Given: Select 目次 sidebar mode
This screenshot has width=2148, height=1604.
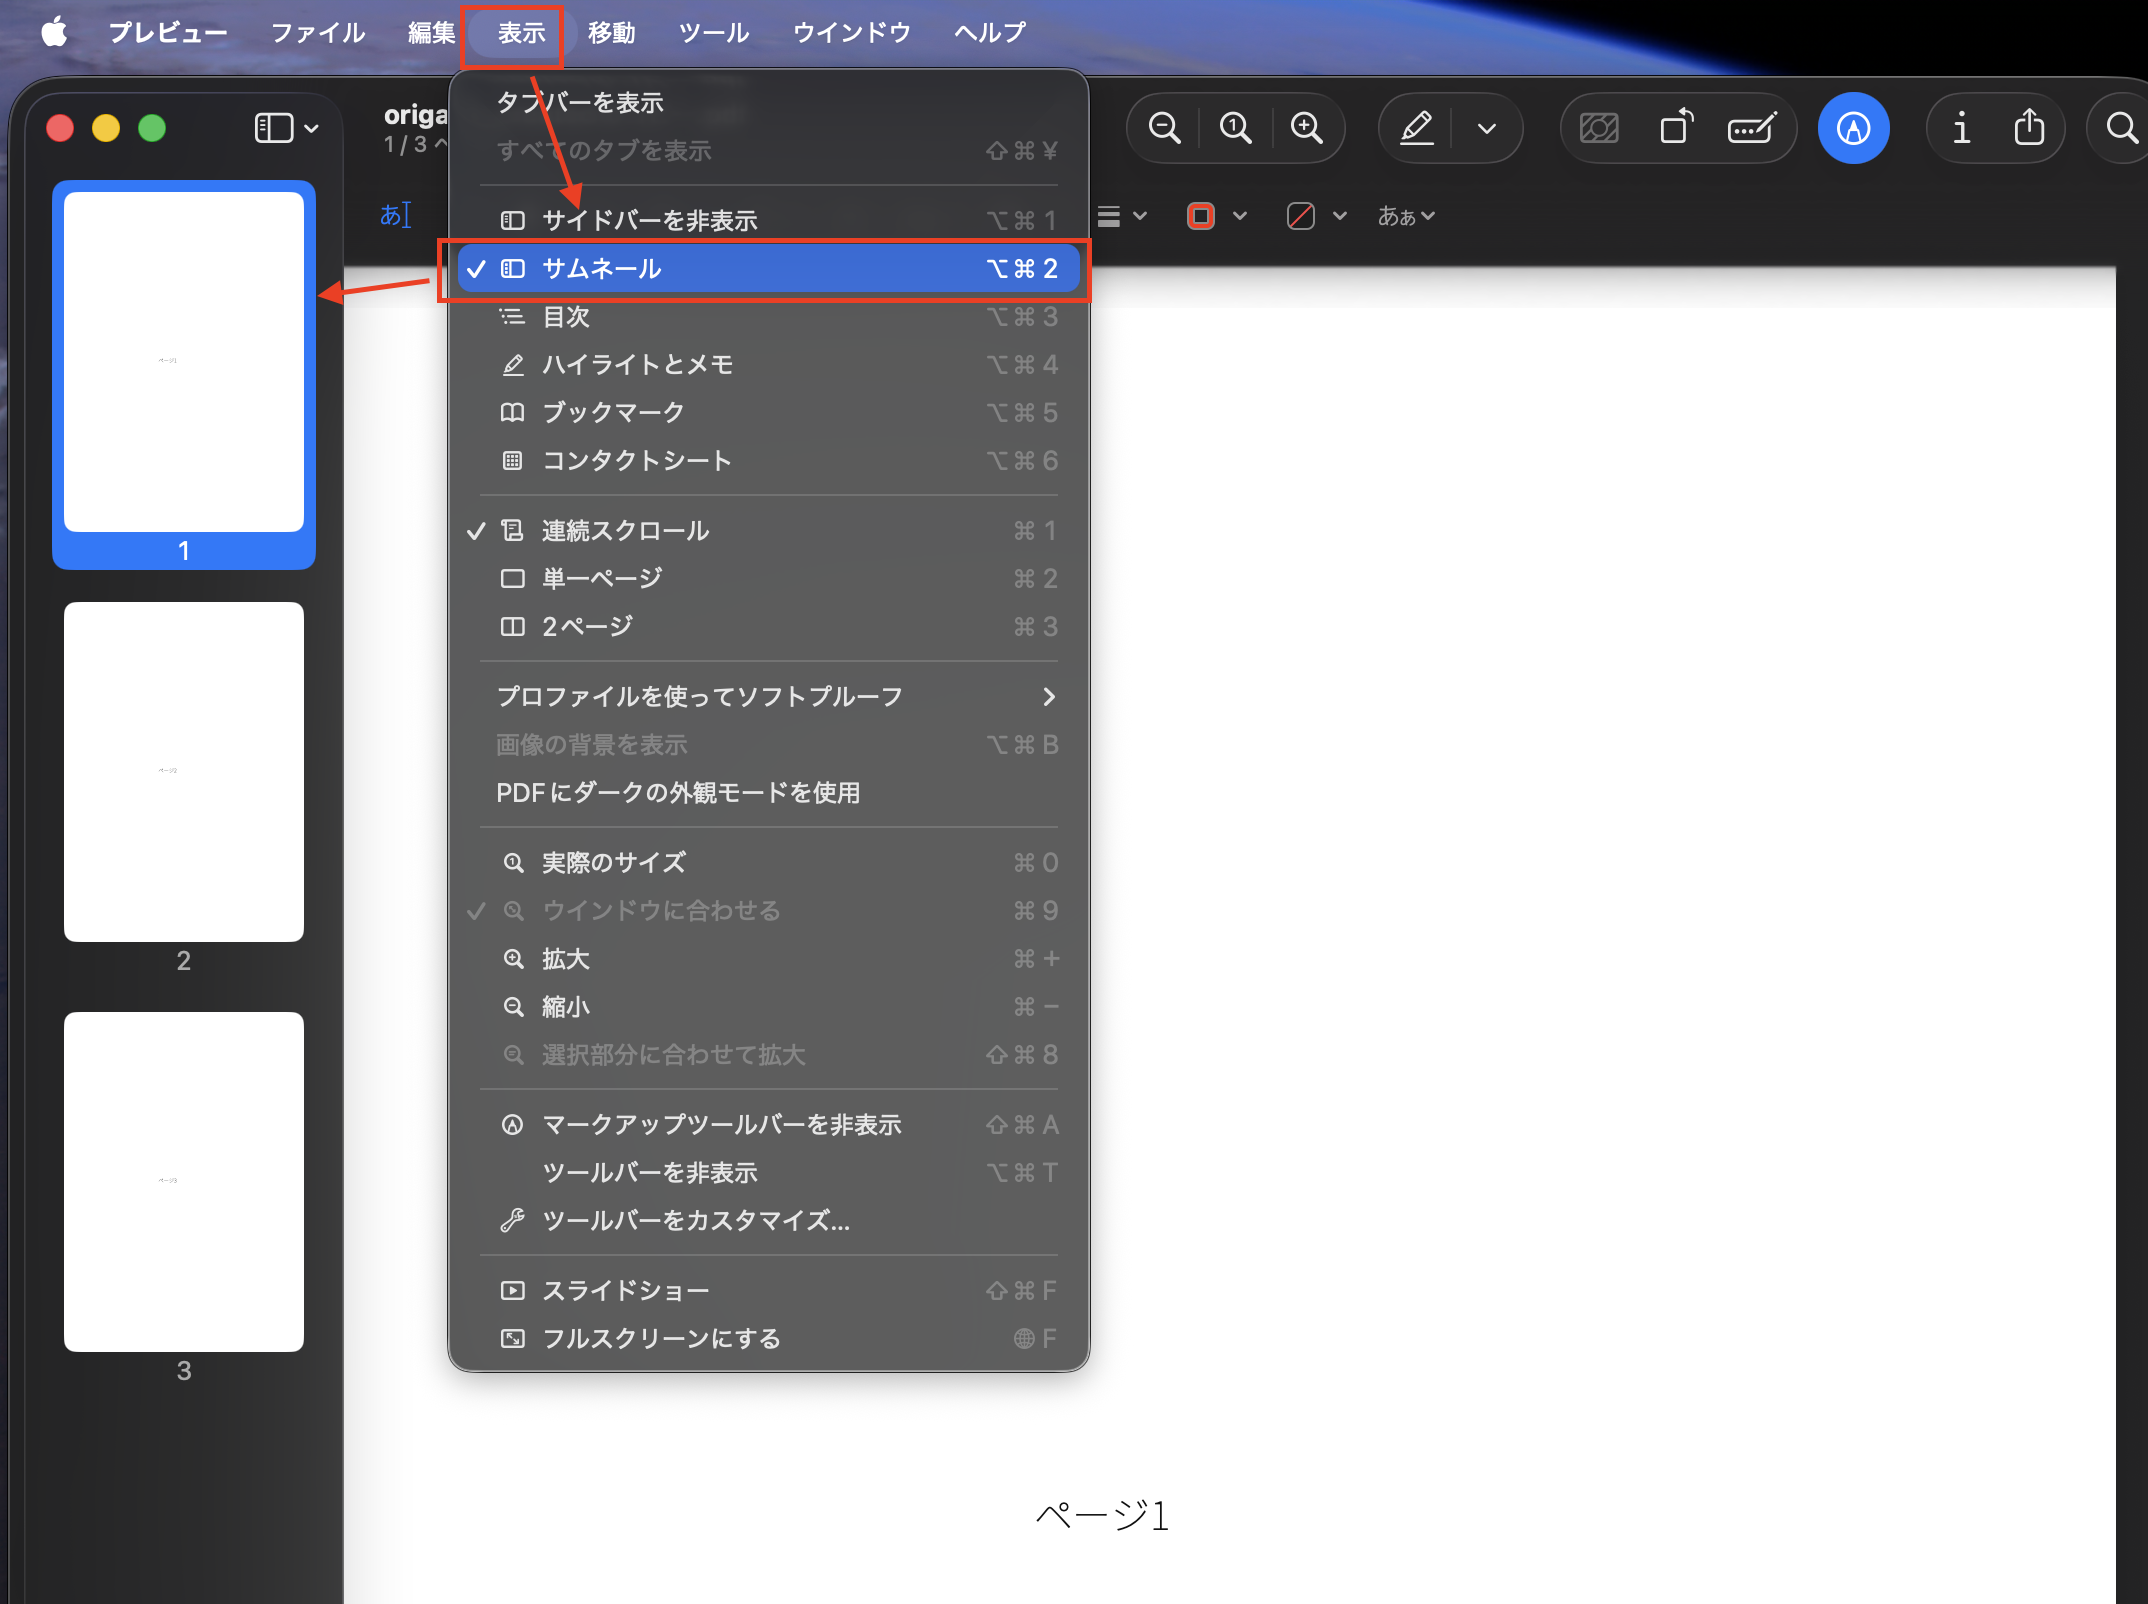Looking at the screenshot, I should tap(768, 316).
